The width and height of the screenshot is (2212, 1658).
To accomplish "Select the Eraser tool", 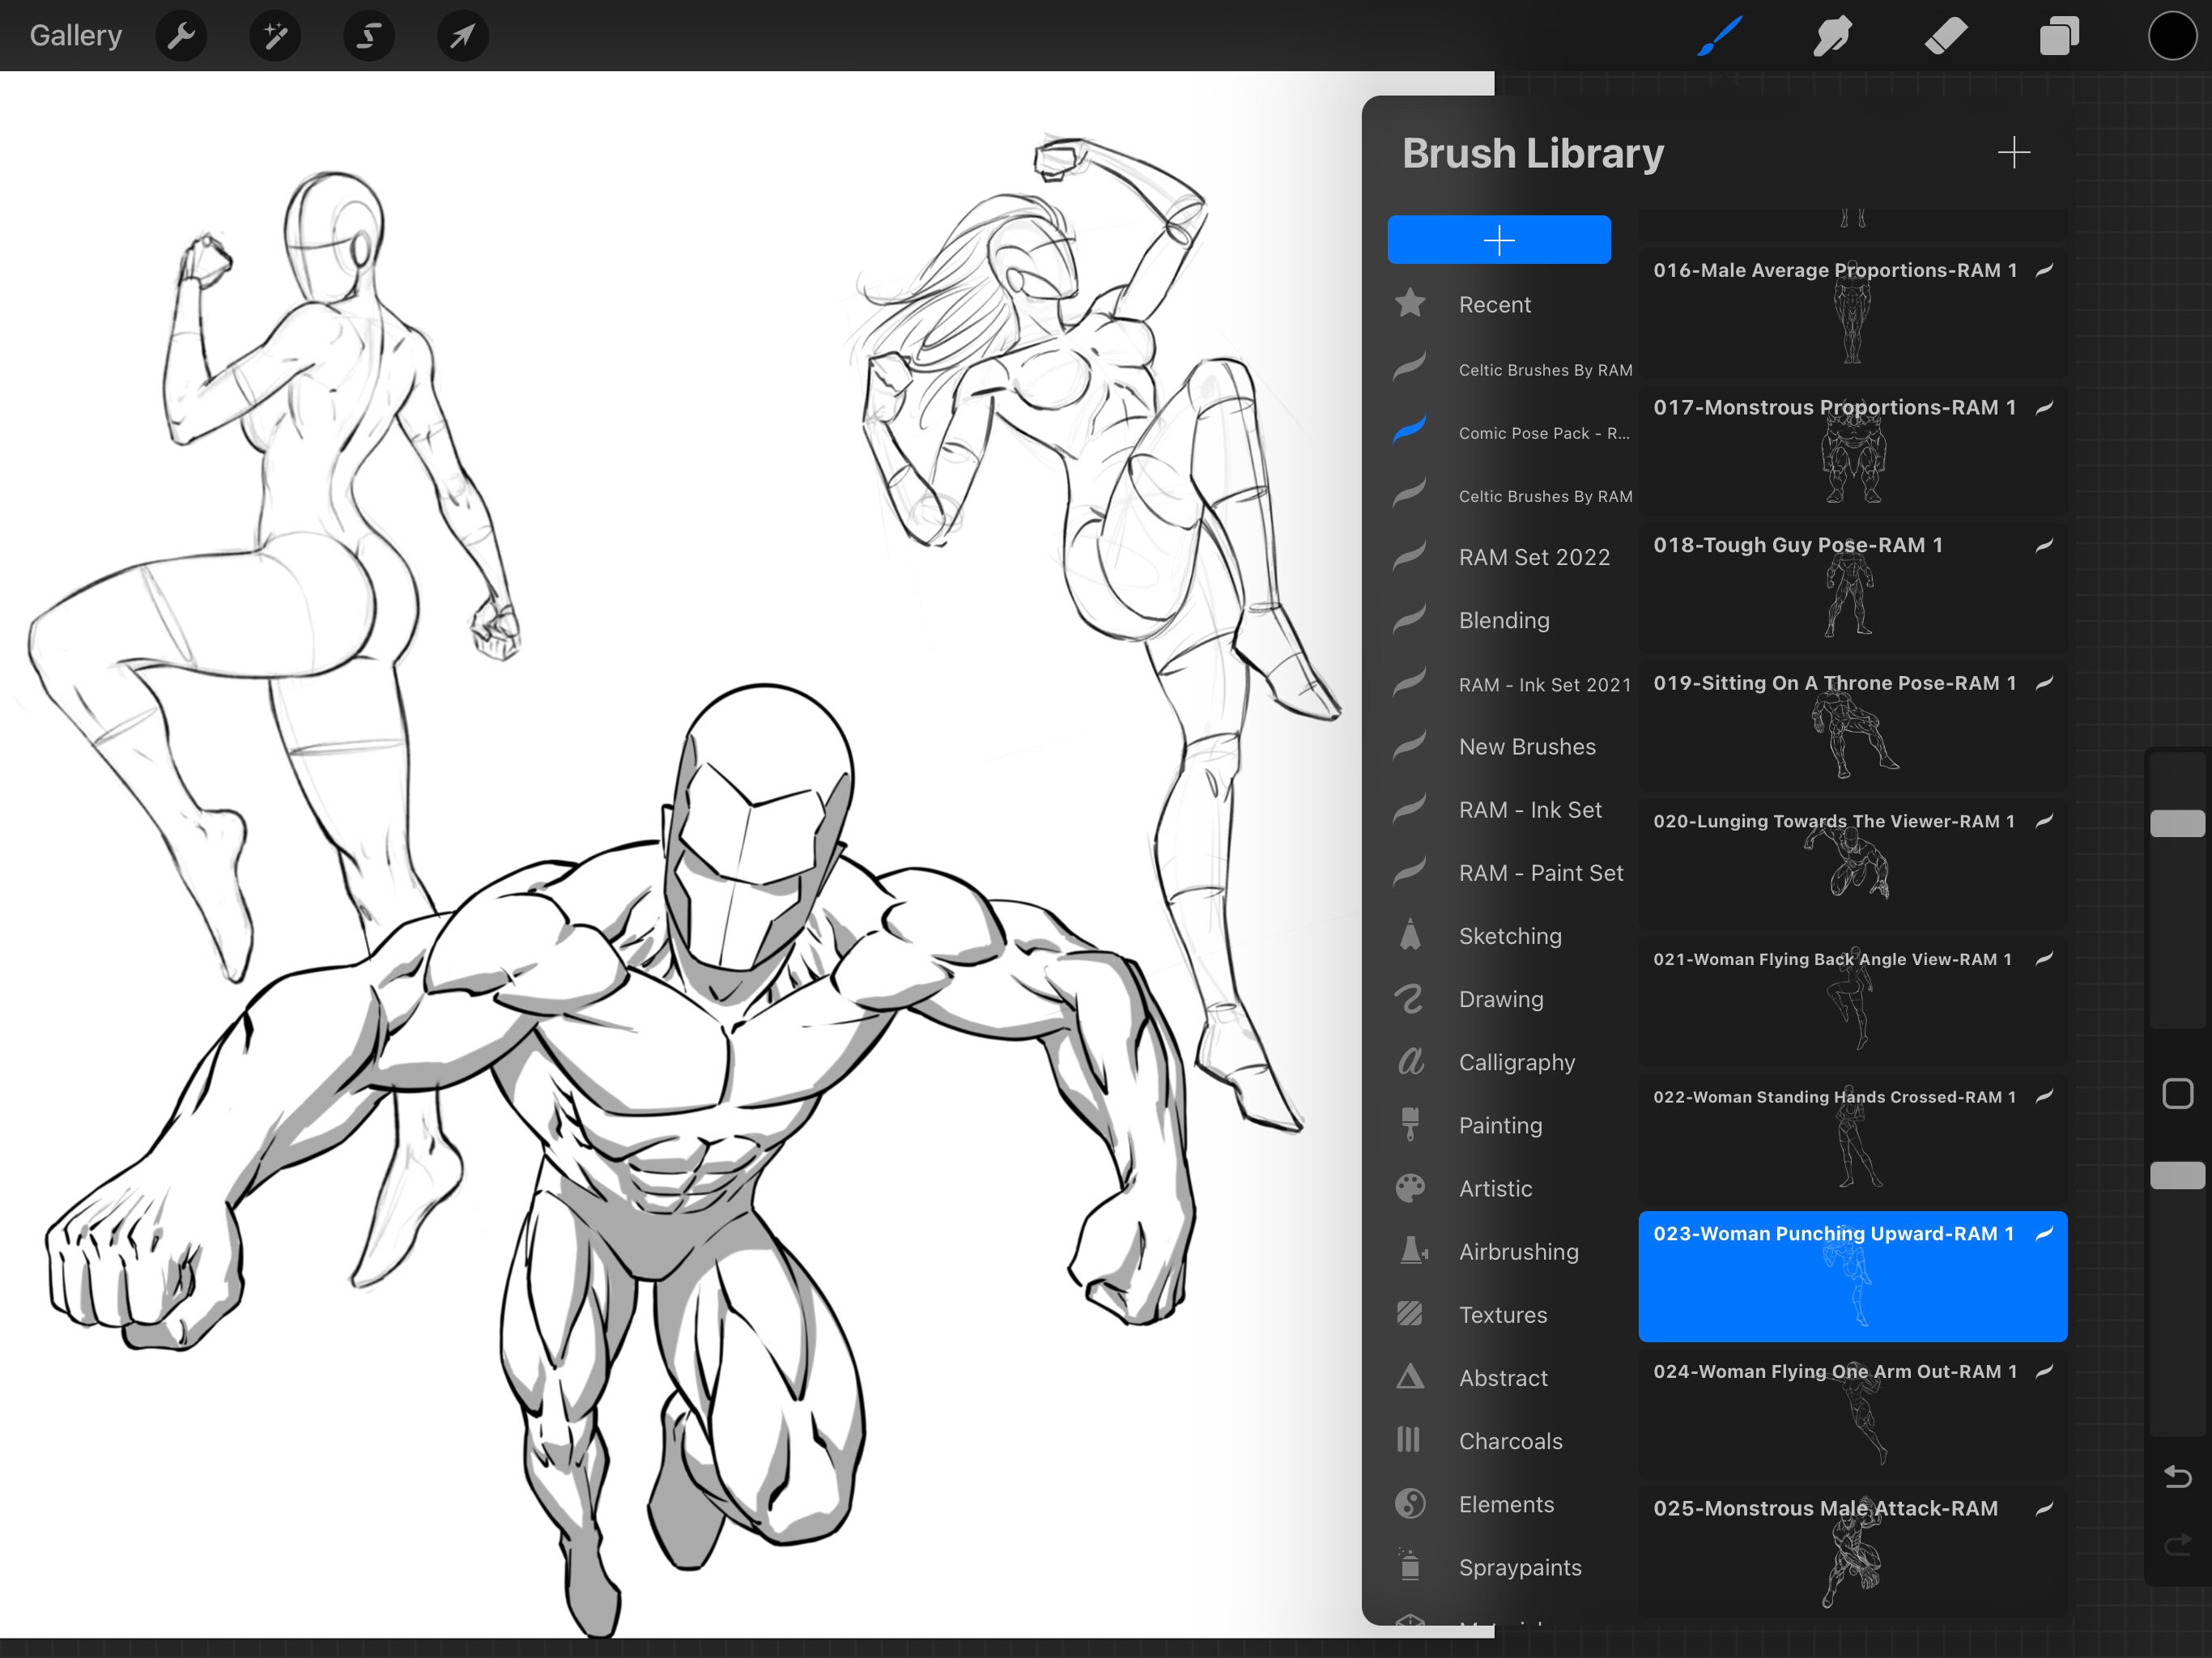I will tap(1946, 35).
